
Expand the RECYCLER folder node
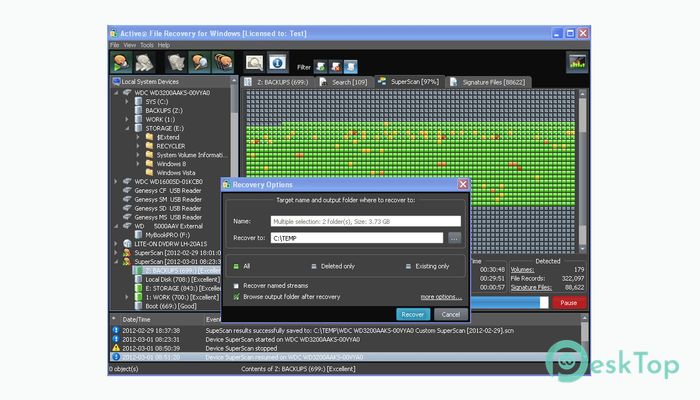click(x=138, y=146)
